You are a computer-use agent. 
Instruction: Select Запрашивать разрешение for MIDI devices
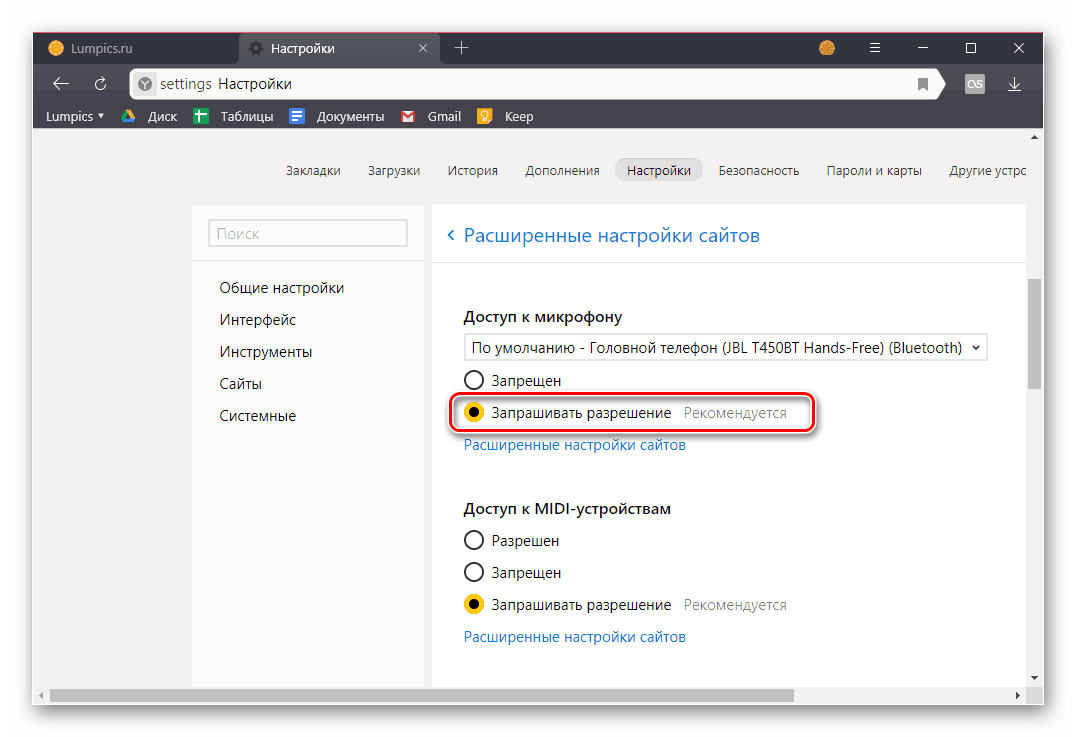point(473,605)
